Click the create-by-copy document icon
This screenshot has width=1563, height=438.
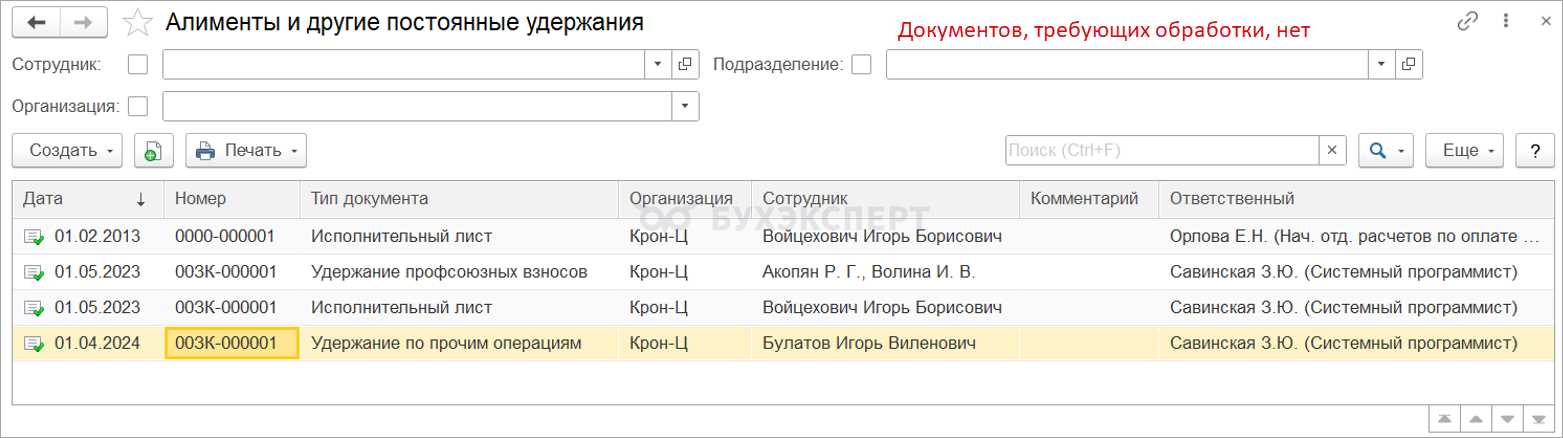coord(154,150)
